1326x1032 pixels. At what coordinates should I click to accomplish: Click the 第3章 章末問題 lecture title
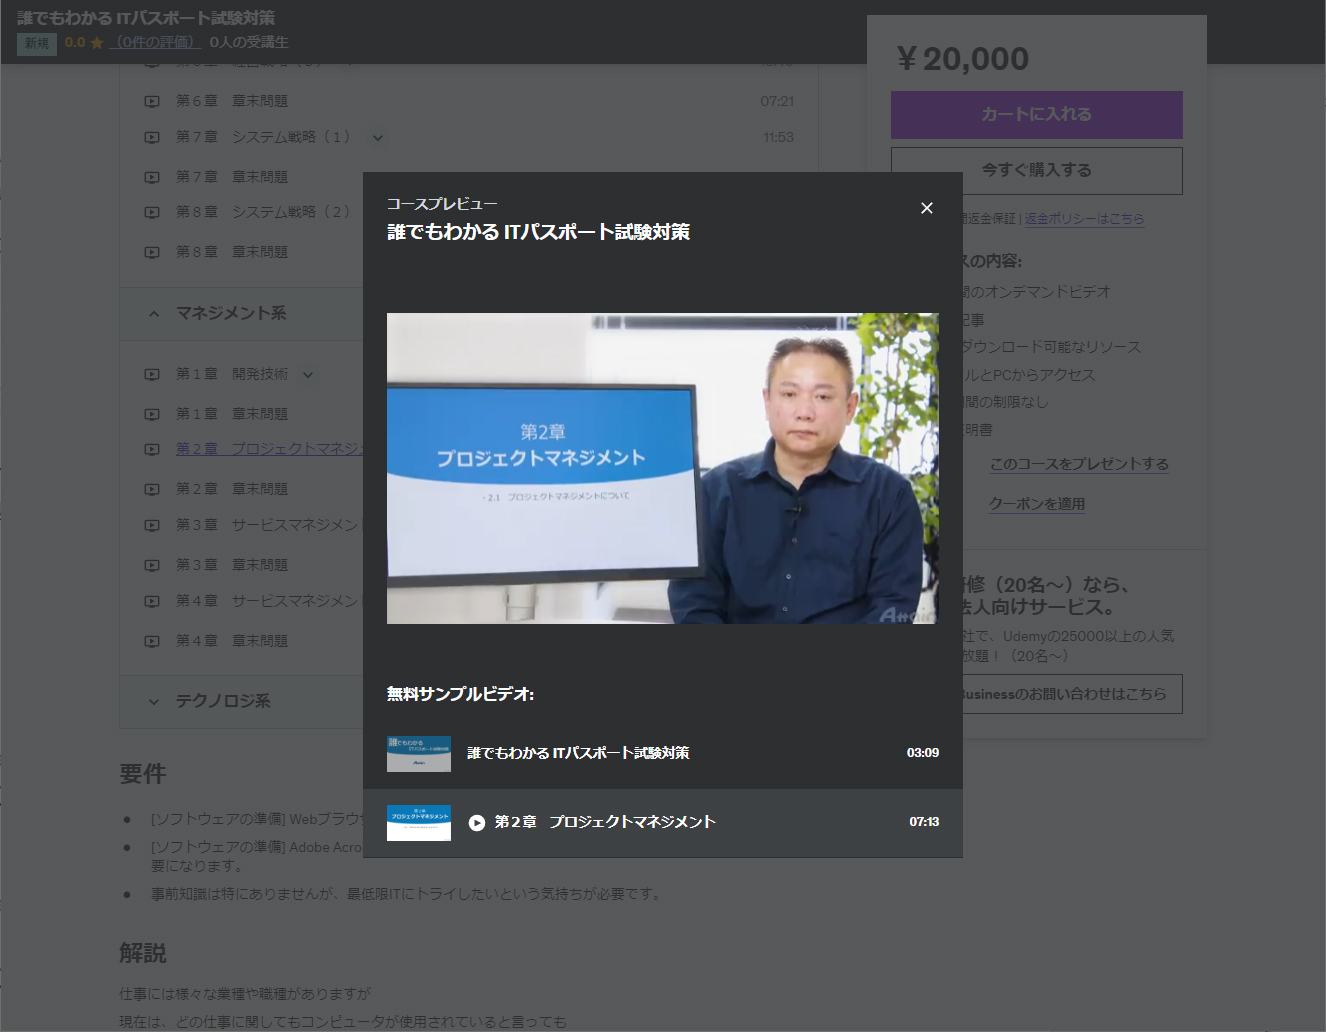[232, 565]
